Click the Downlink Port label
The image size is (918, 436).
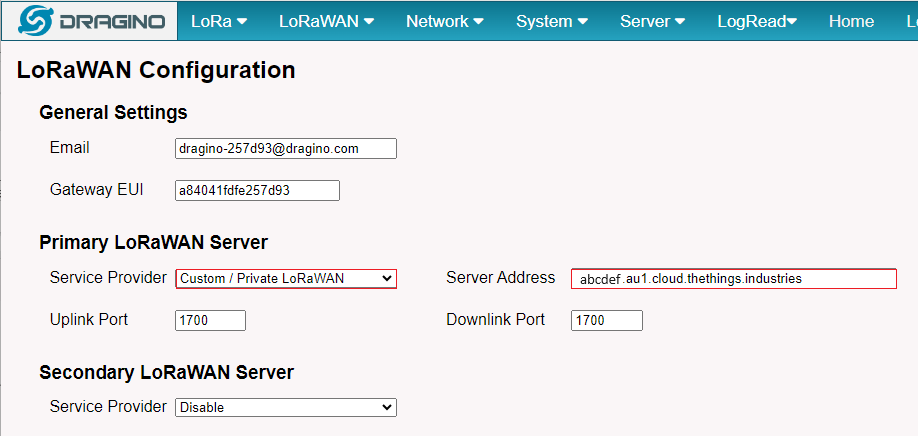pyautogui.click(x=496, y=320)
